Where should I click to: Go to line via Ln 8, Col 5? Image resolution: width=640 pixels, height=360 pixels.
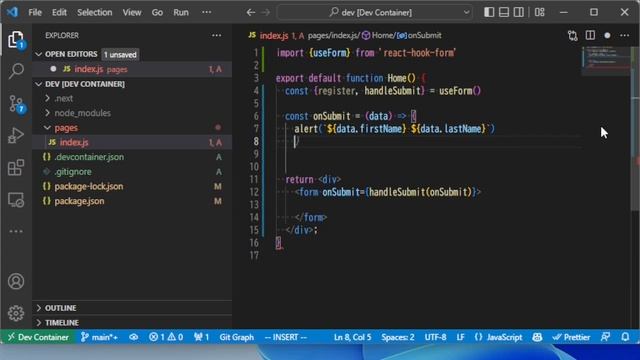pyautogui.click(x=353, y=337)
